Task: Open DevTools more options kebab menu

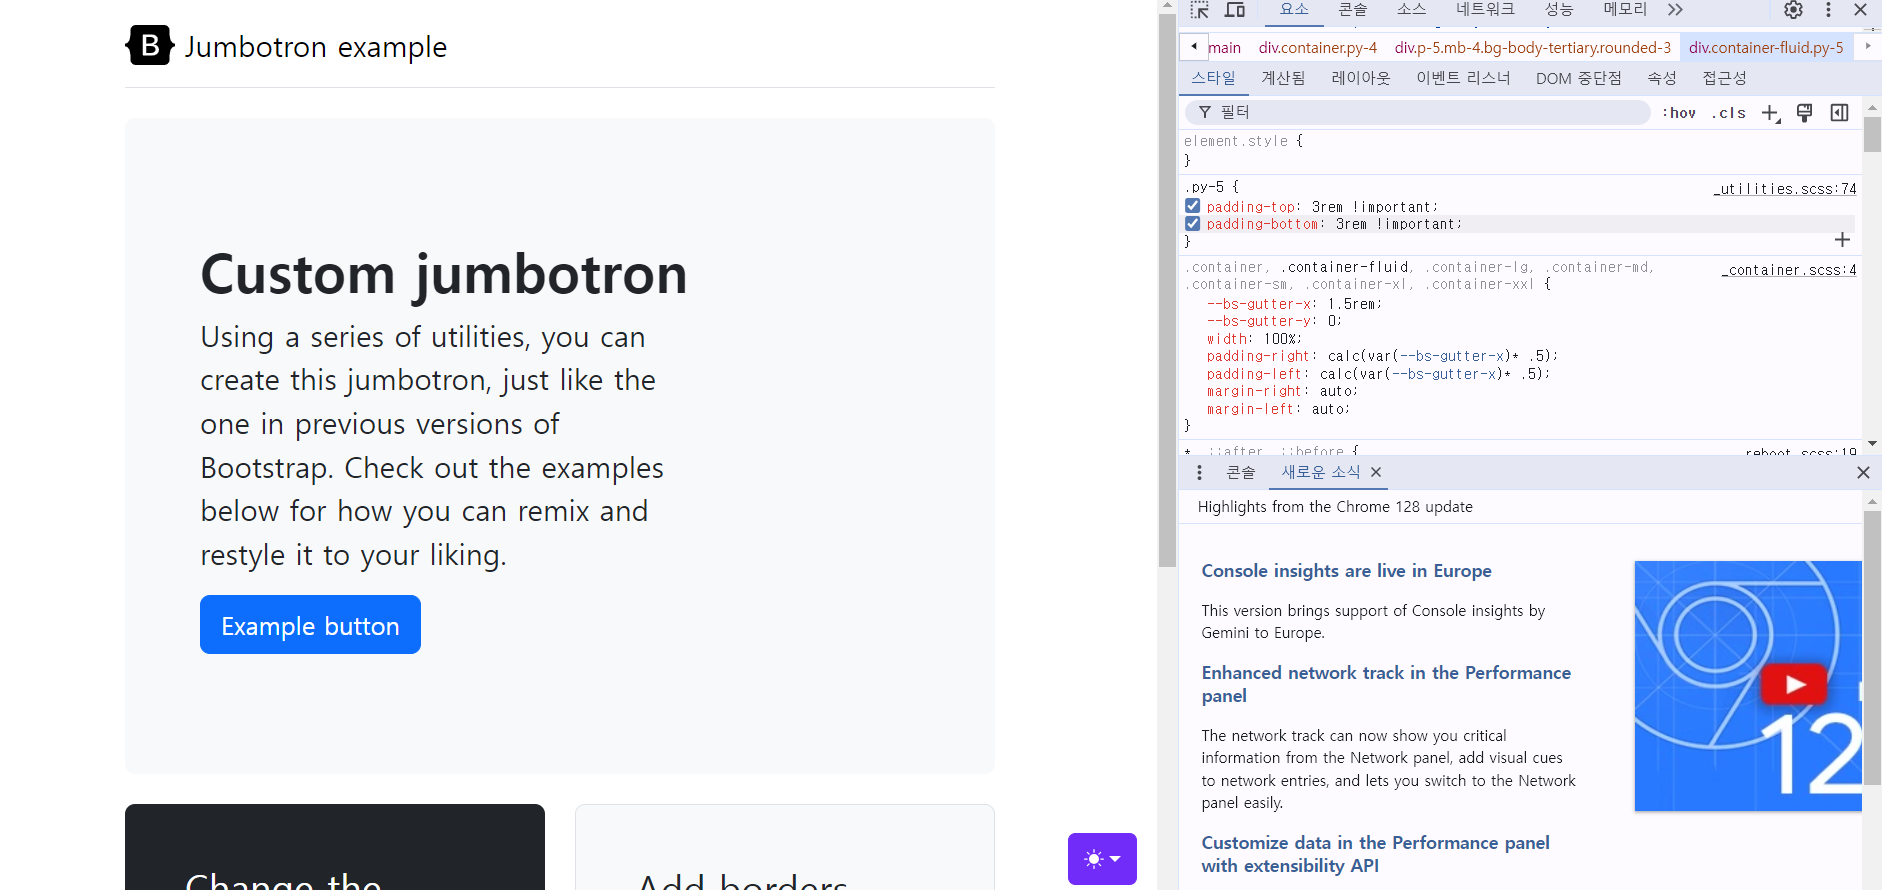Action: click(x=1828, y=10)
